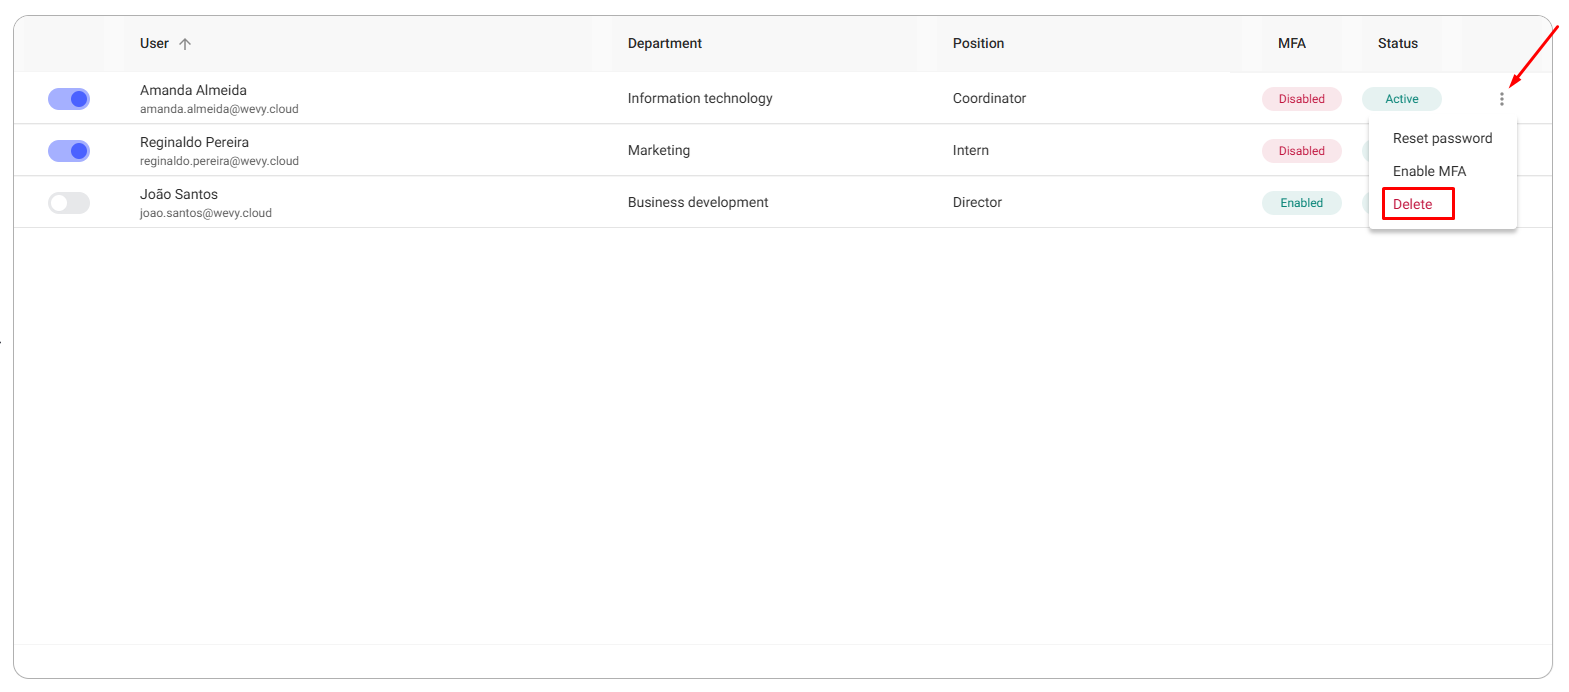Click the Status column header

point(1398,43)
